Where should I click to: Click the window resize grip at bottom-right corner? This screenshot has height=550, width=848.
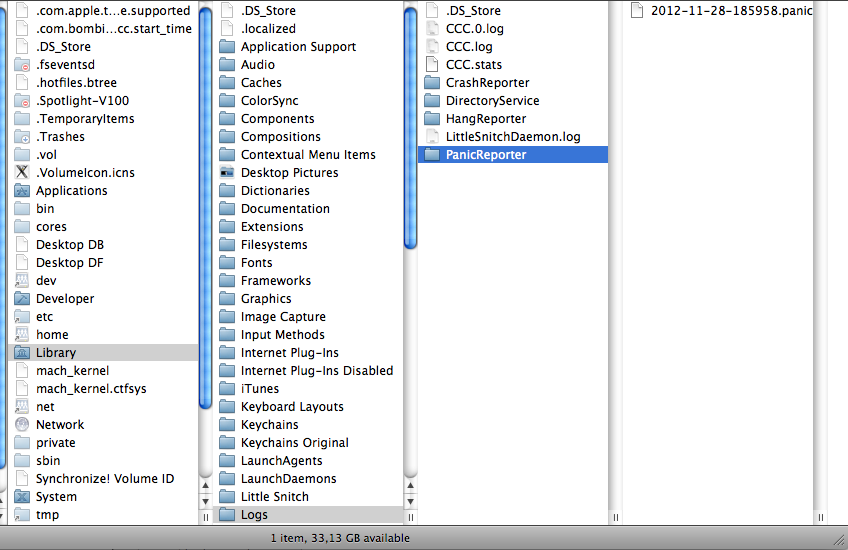click(839, 539)
